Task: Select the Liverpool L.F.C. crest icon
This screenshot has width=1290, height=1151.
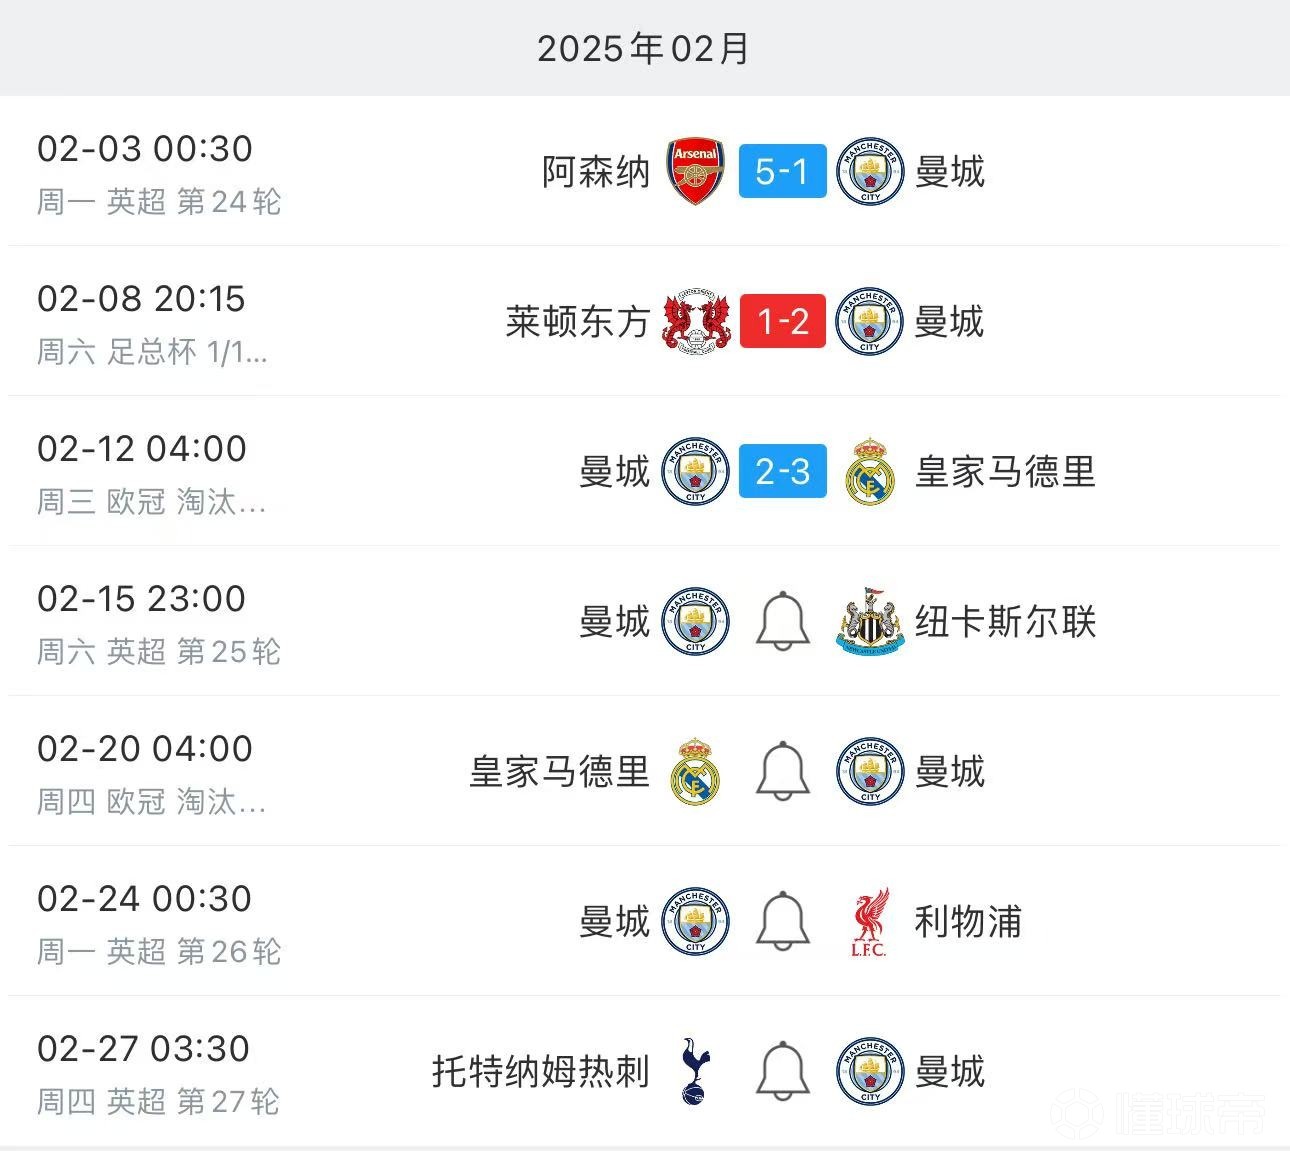Action: pyautogui.click(x=869, y=922)
